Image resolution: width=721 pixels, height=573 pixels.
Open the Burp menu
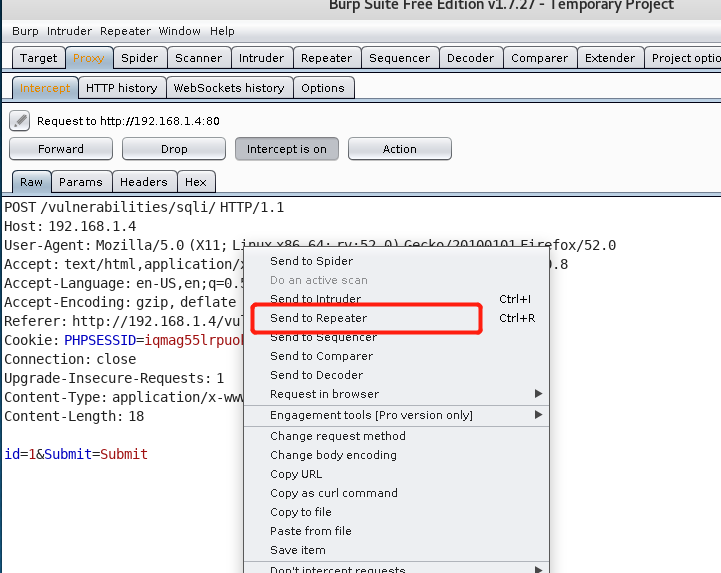click(25, 31)
